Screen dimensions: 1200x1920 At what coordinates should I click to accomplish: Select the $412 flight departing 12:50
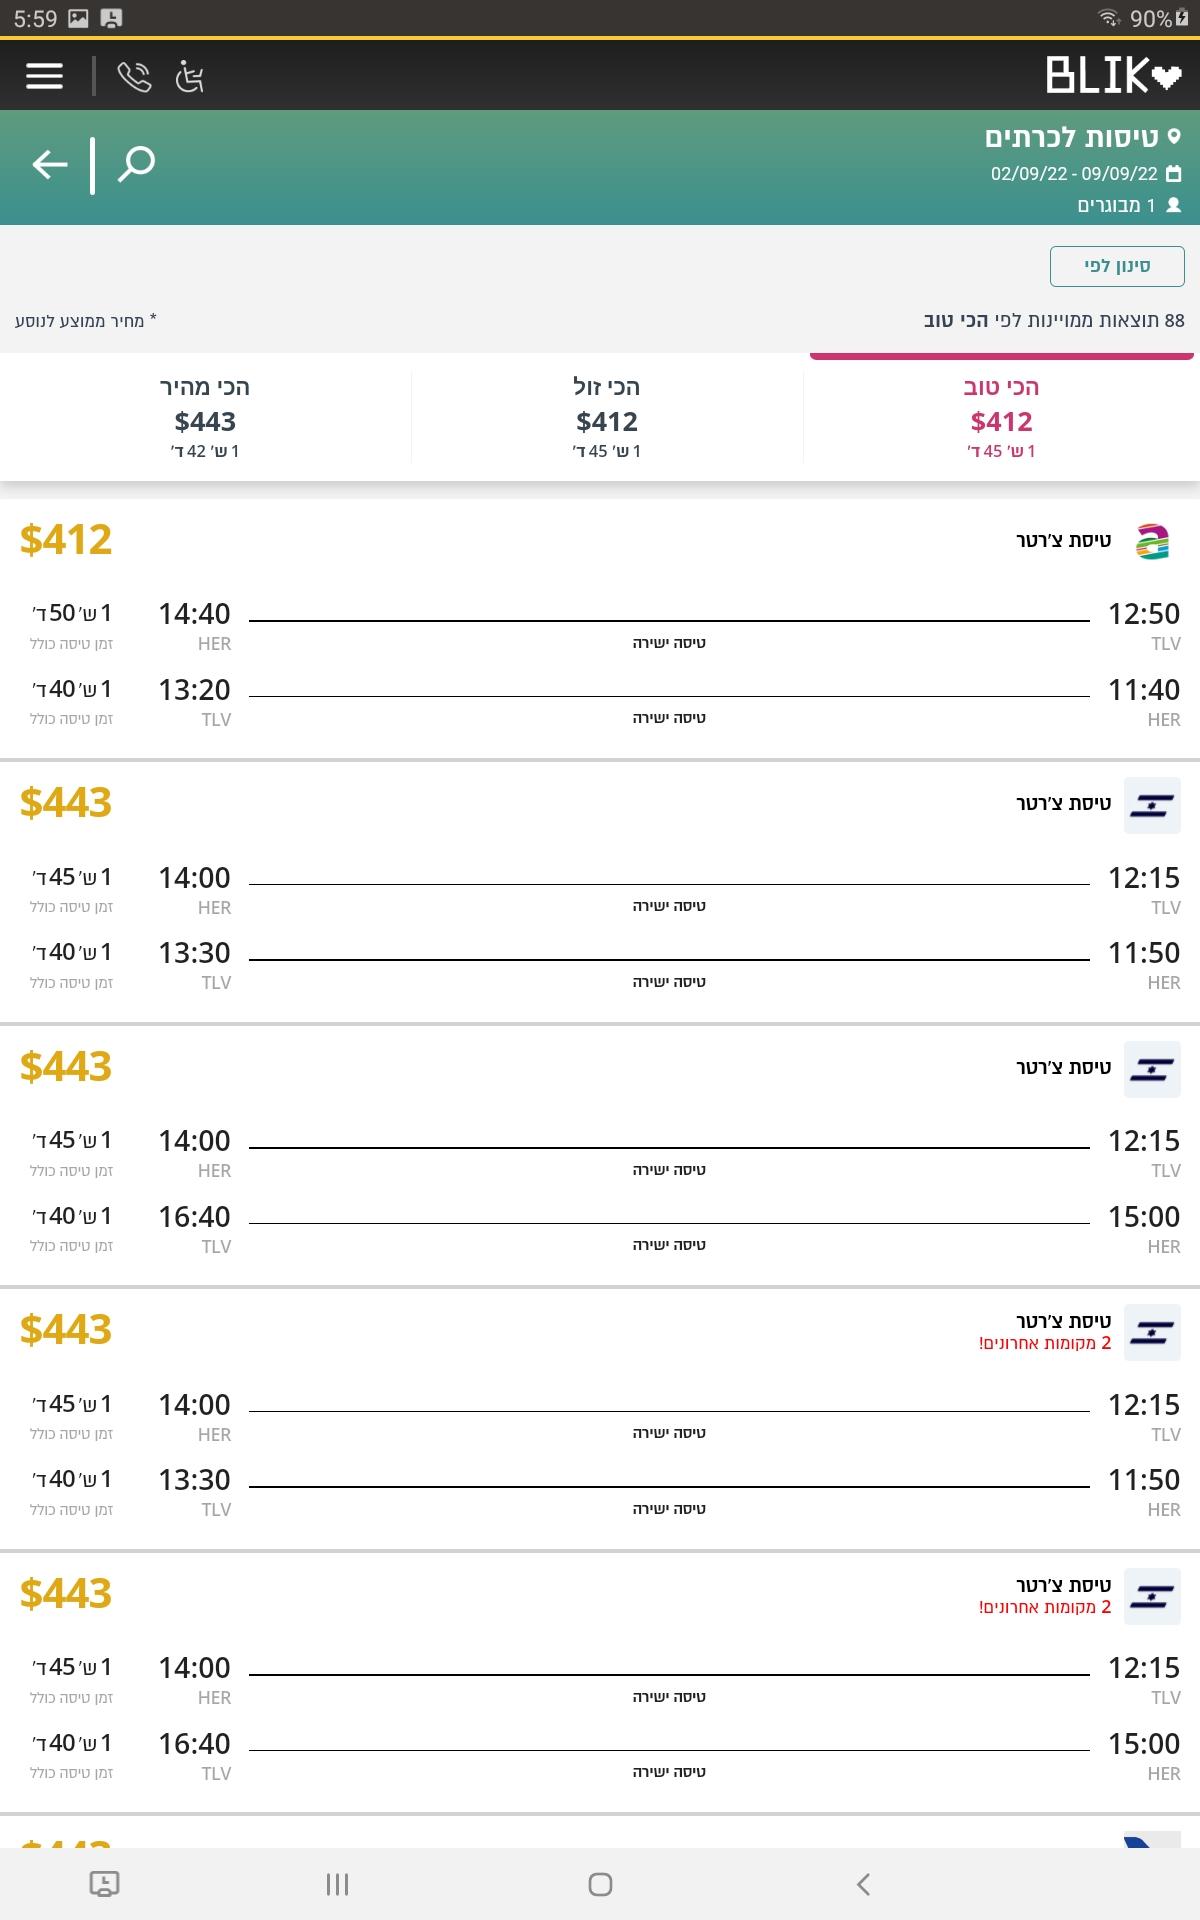tap(600, 629)
